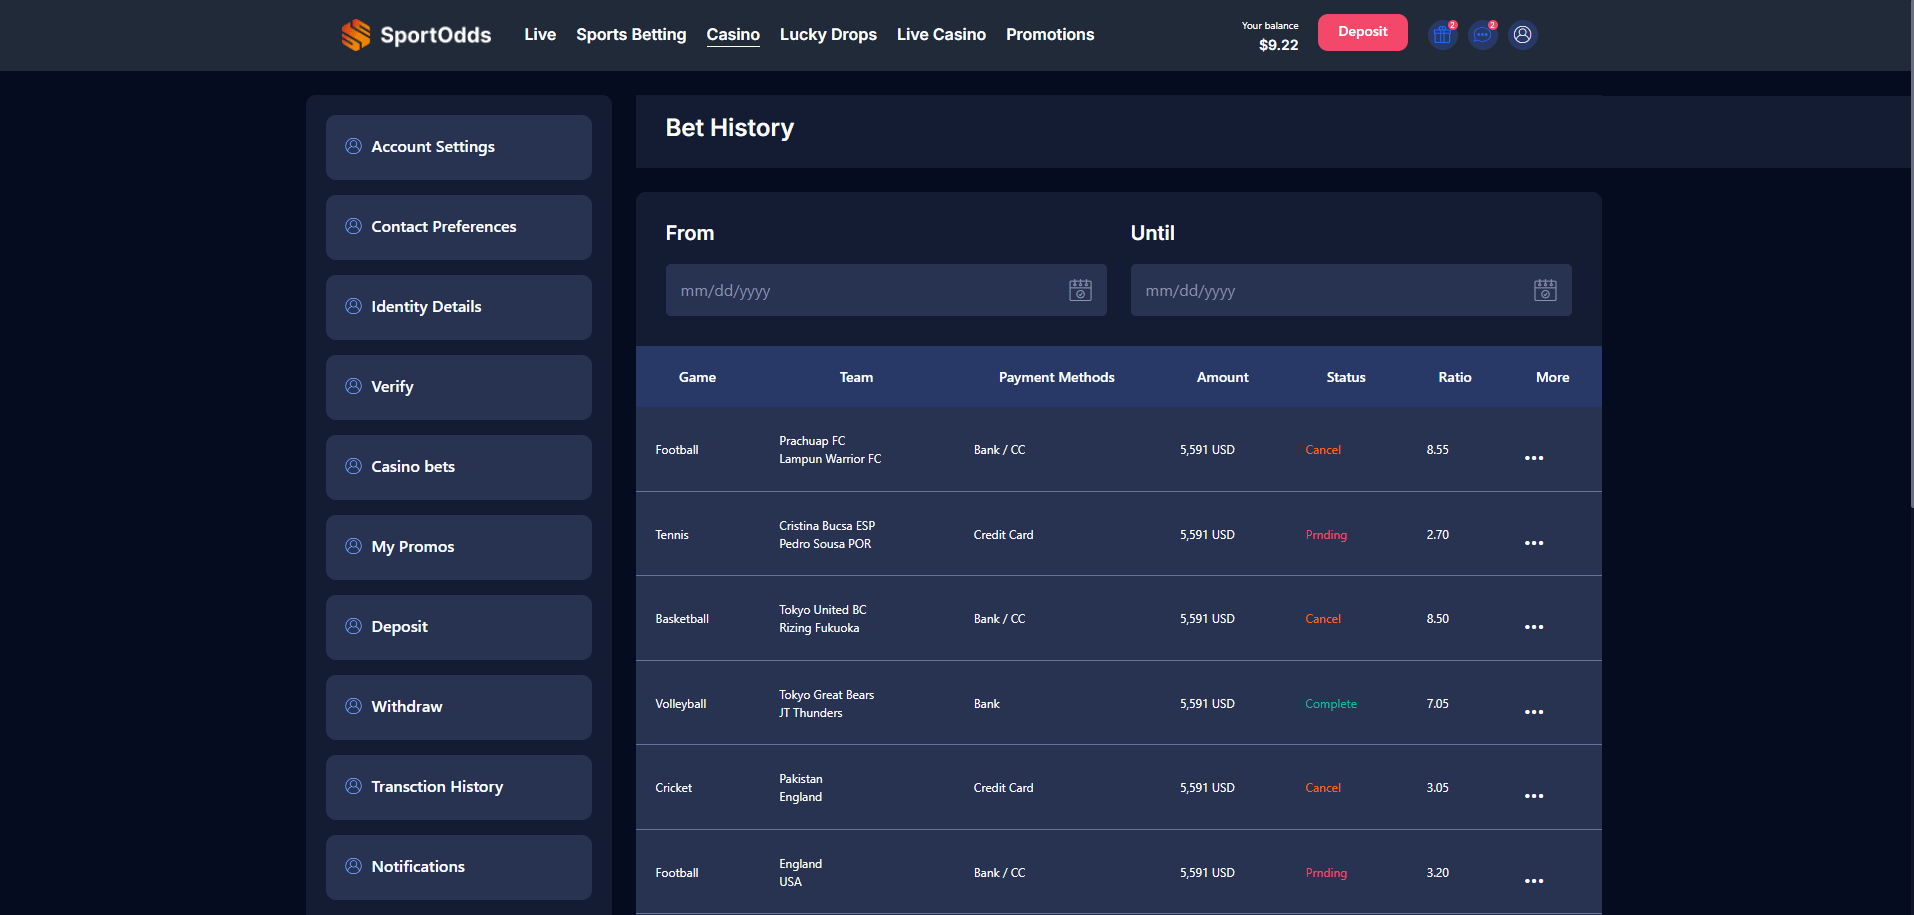Open Casino bets in the sidebar
Viewport: 1914px width, 915px height.
(459, 467)
